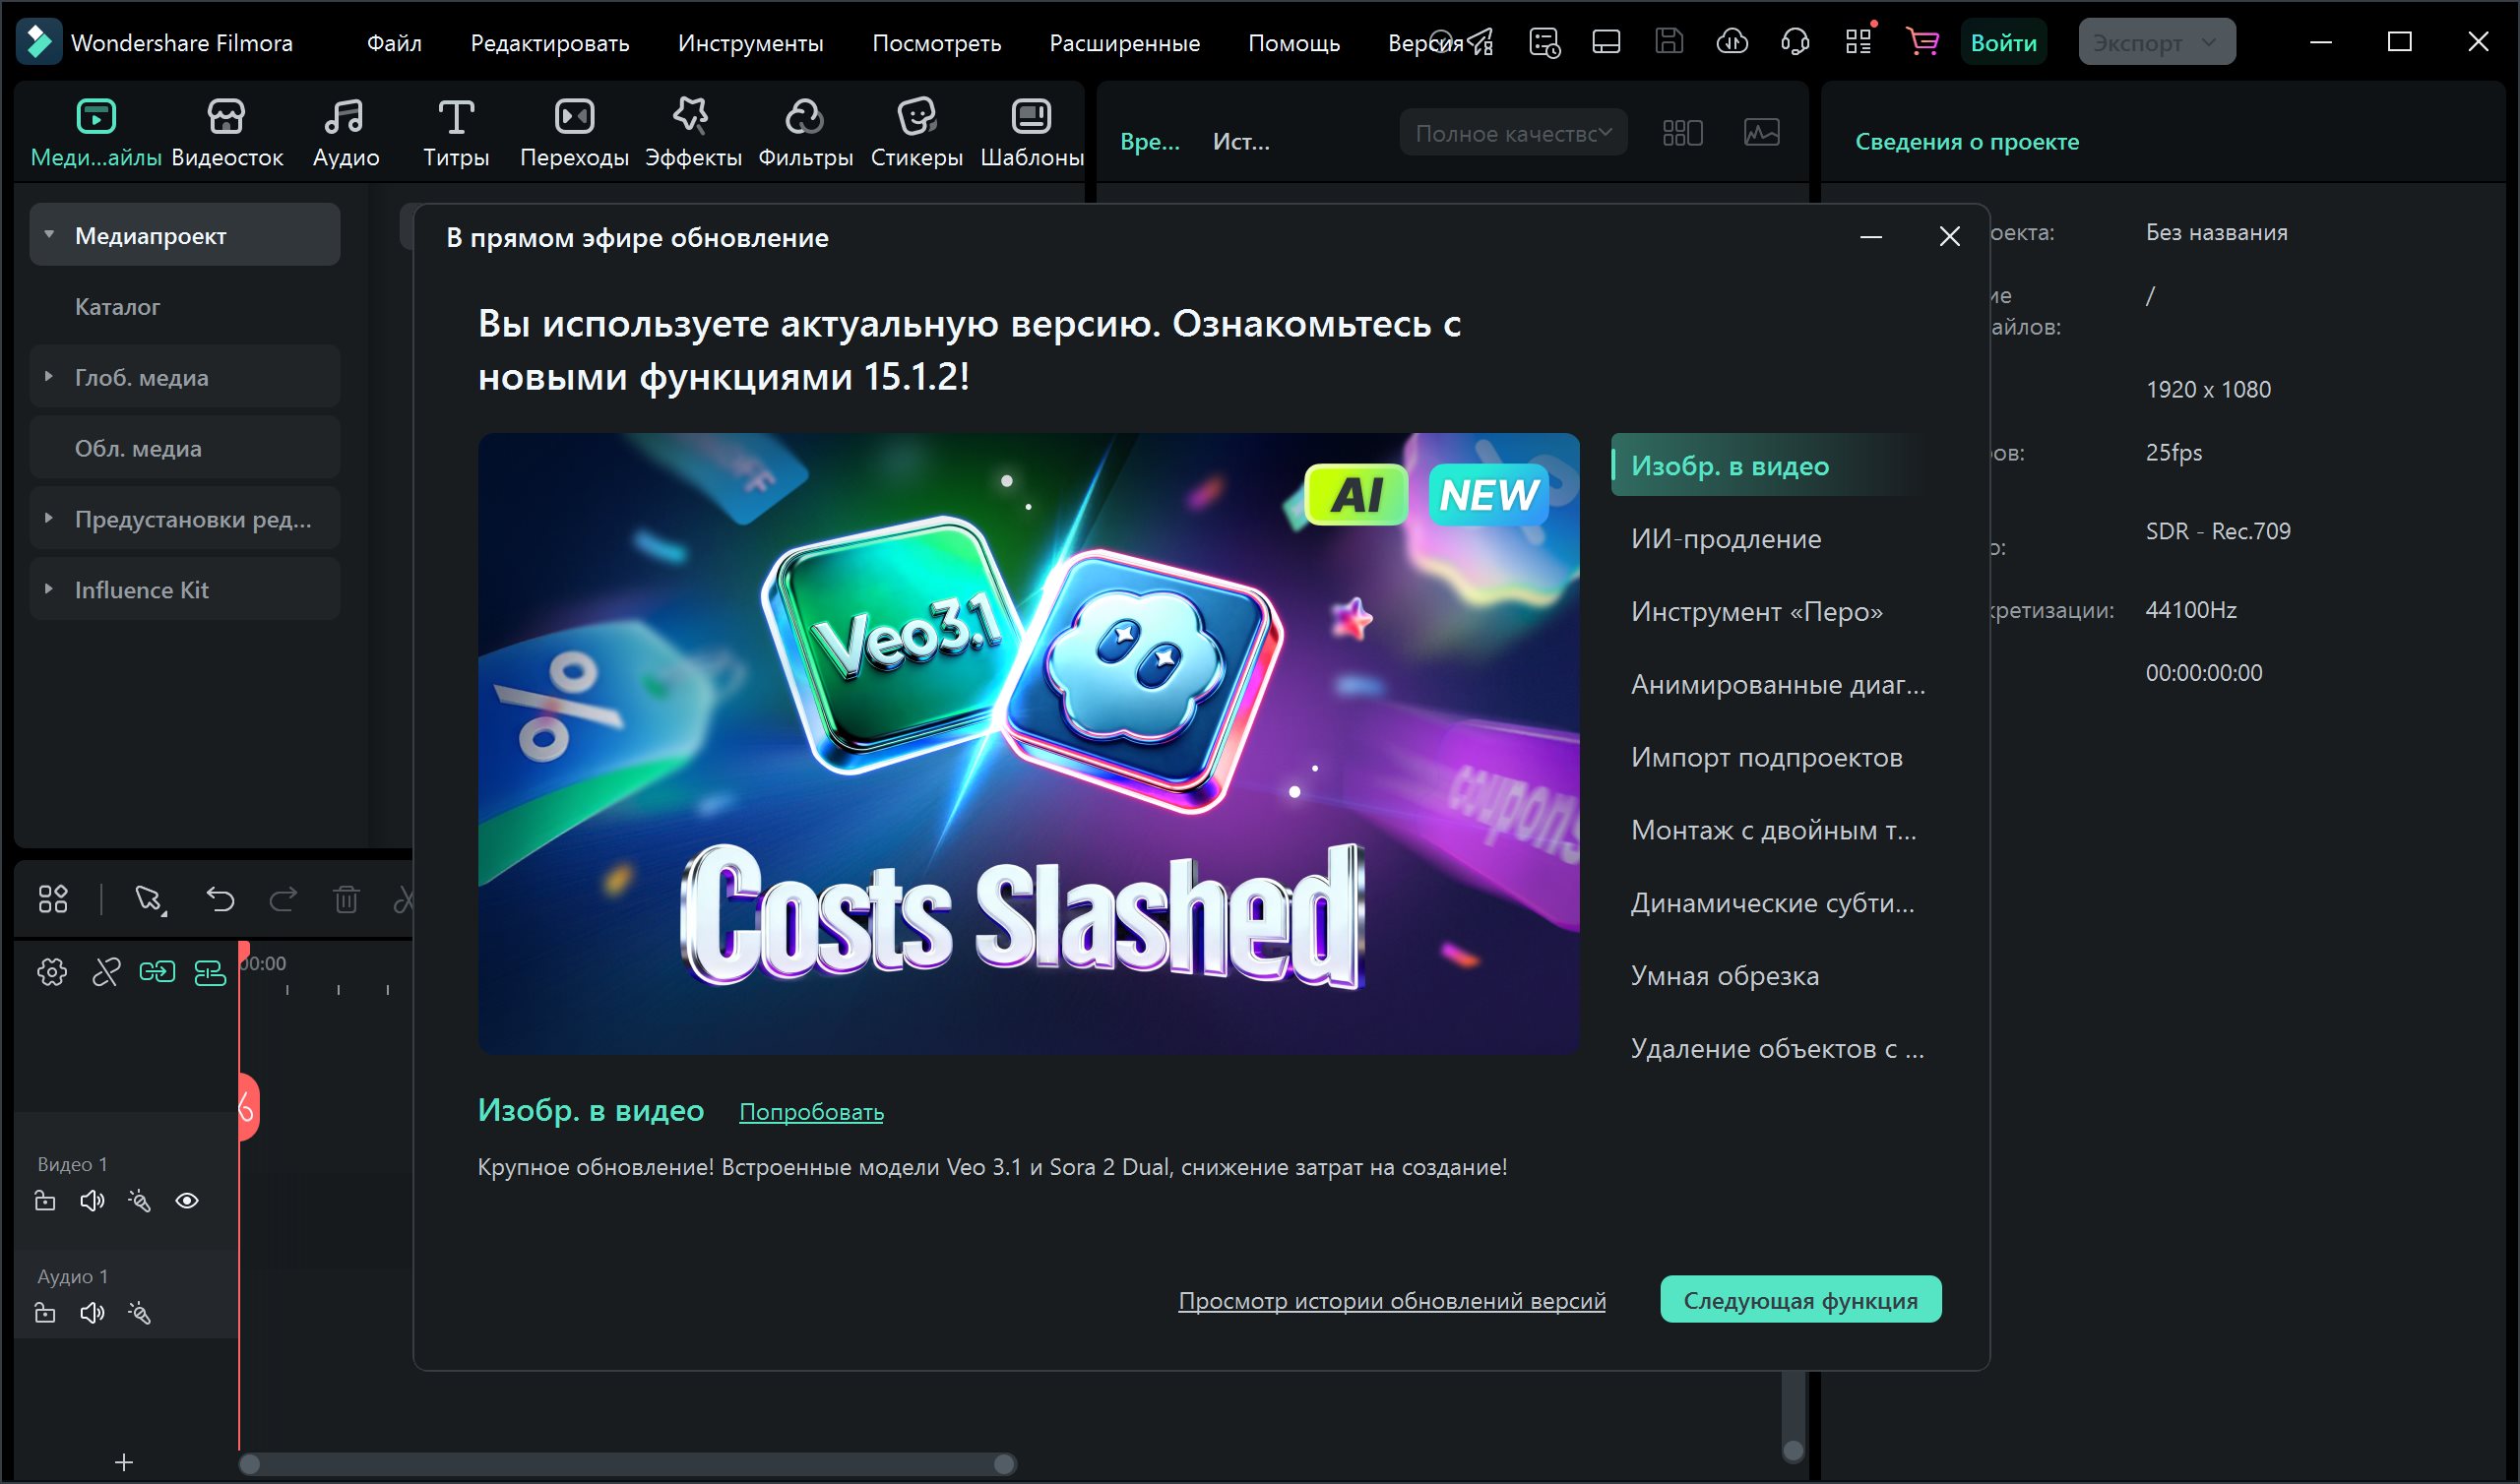Open the Transitions library
Viewport: 2520px width, 1484px height.
point(574,131)
